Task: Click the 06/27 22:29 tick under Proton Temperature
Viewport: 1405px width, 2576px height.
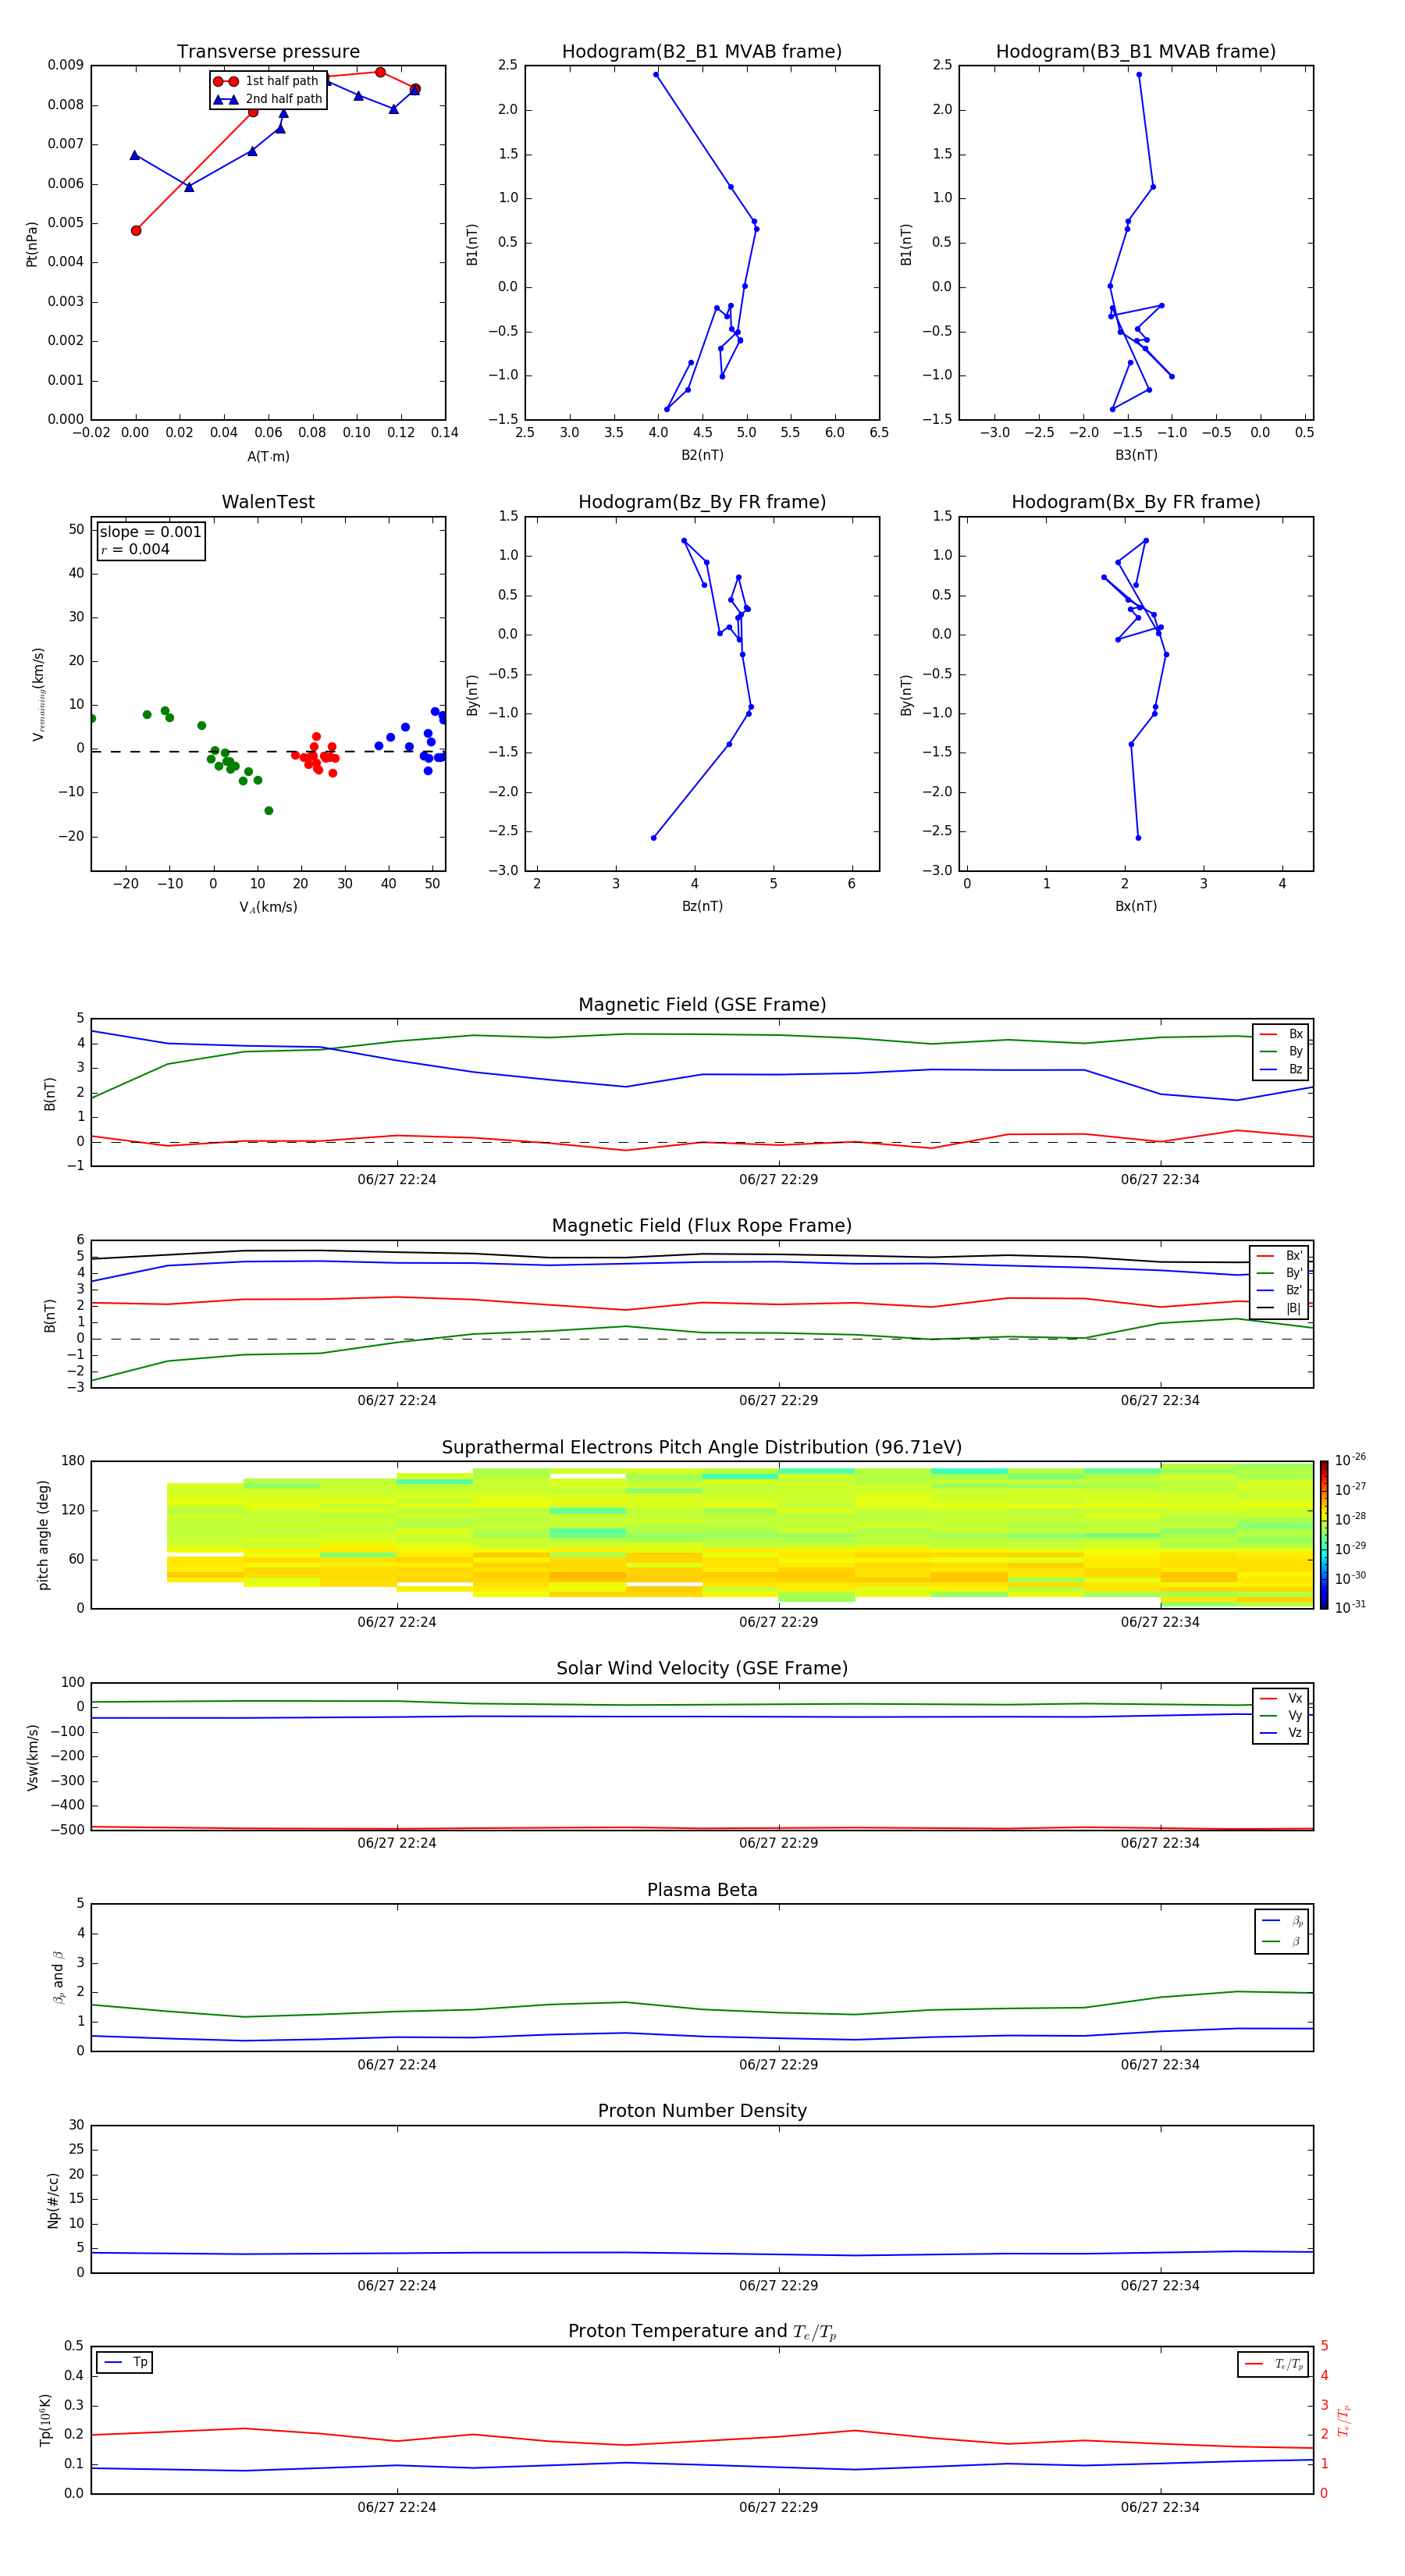Action: 778,2507
